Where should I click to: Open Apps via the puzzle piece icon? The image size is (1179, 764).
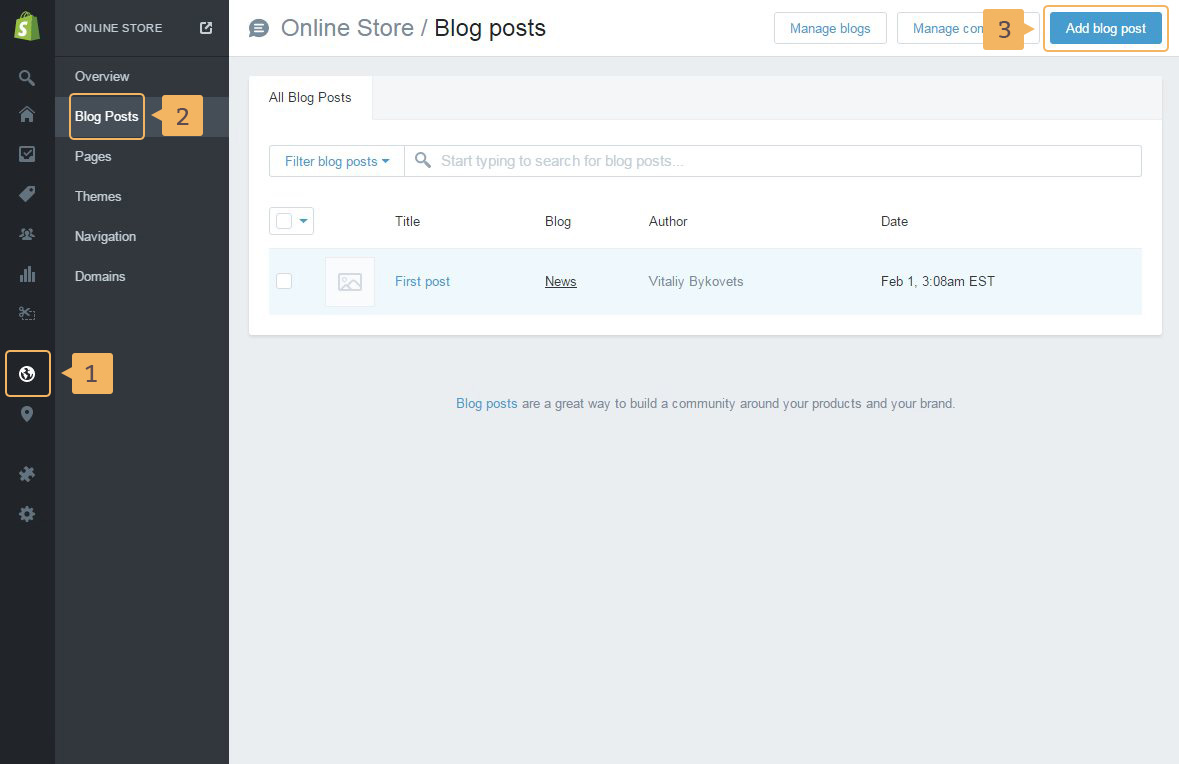point(27,474)
